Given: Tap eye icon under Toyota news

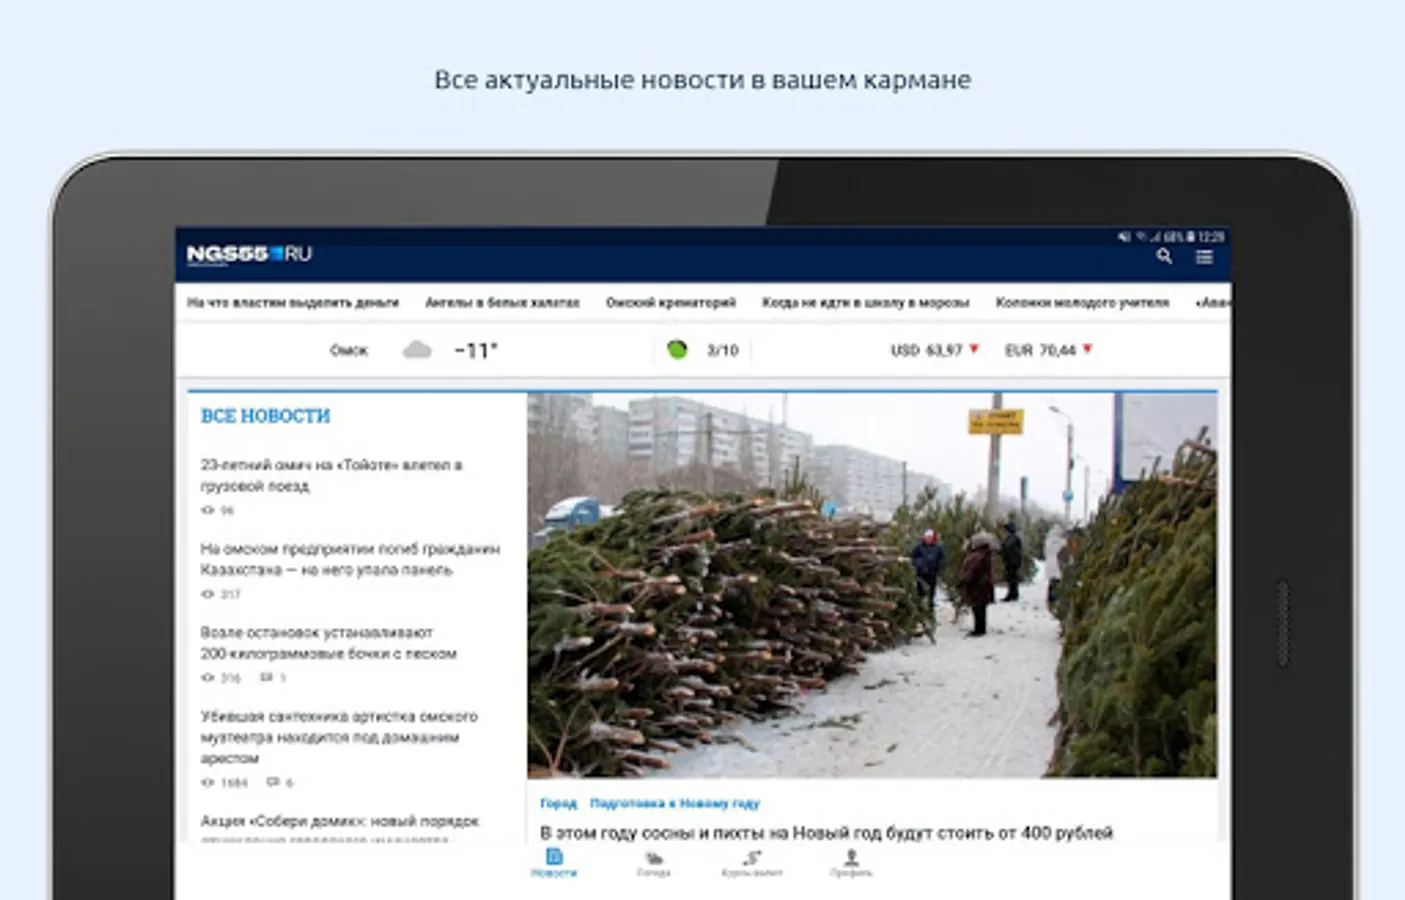Looking at the screenshot, I should (x=208, y=510).
